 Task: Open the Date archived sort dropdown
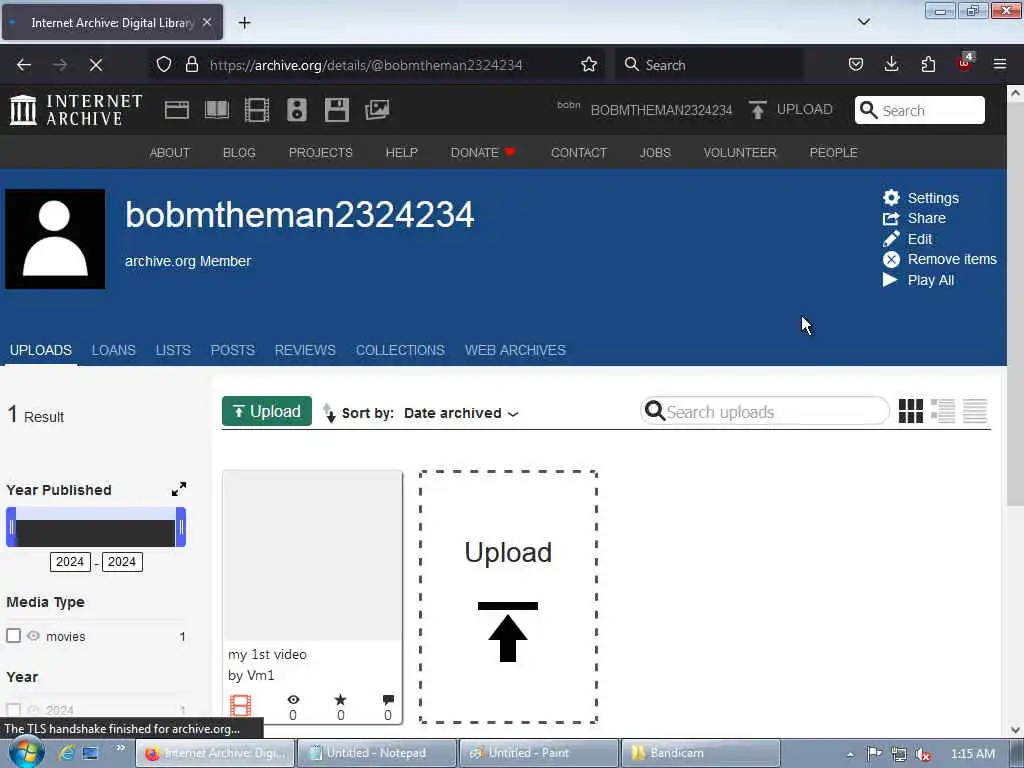coord(461,413)
